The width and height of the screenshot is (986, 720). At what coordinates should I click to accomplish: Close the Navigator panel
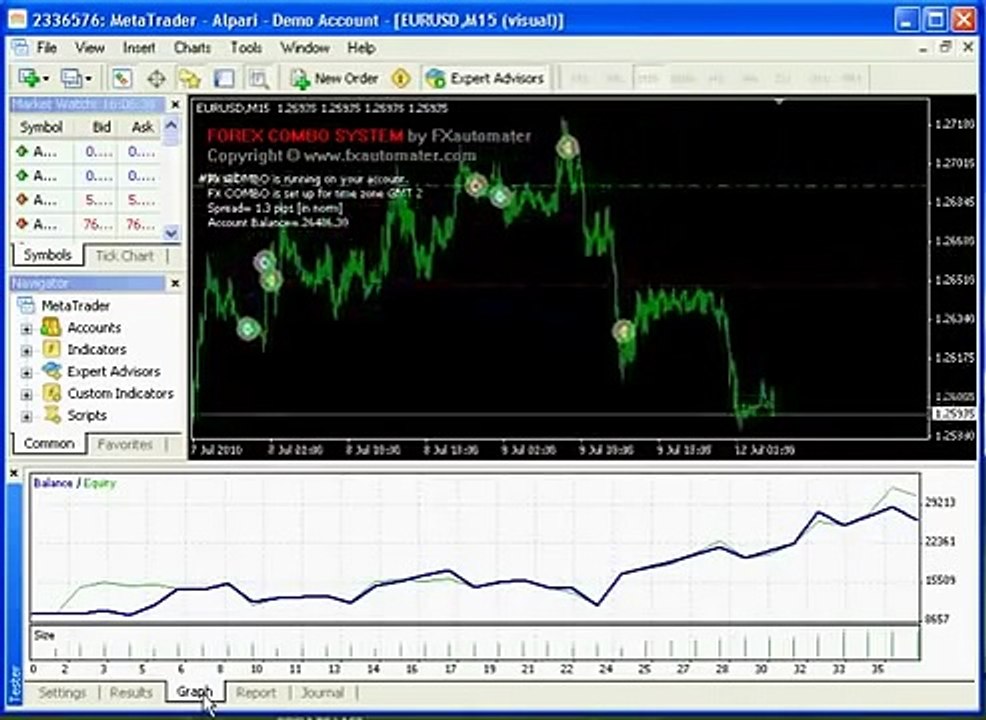[175, 284]
